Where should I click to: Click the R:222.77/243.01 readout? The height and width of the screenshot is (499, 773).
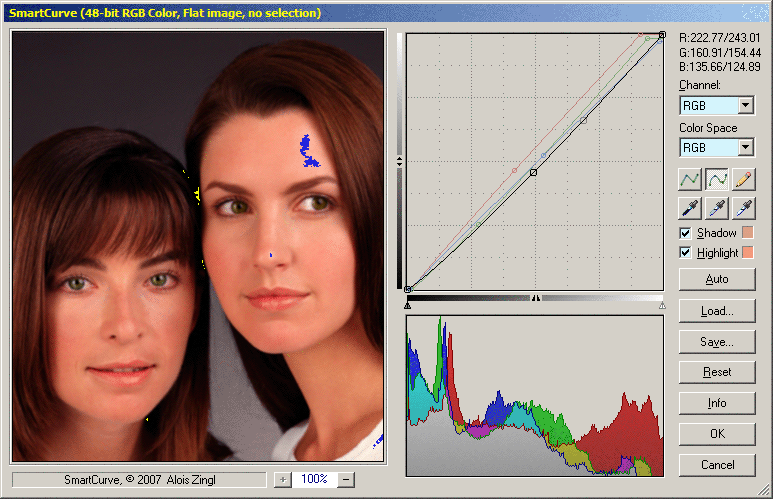[x=720, y=37]
